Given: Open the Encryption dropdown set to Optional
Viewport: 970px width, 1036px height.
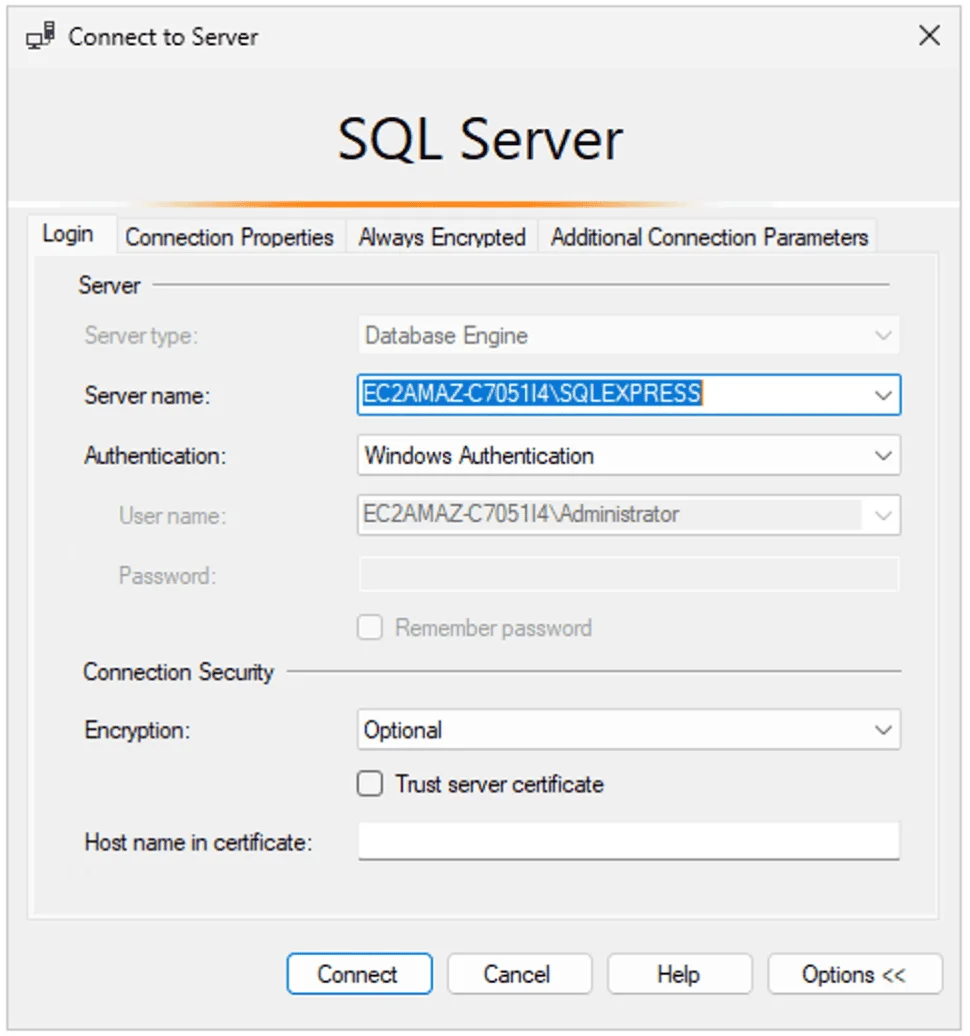Looking at the screenshot, I should (x=628, y=730).
